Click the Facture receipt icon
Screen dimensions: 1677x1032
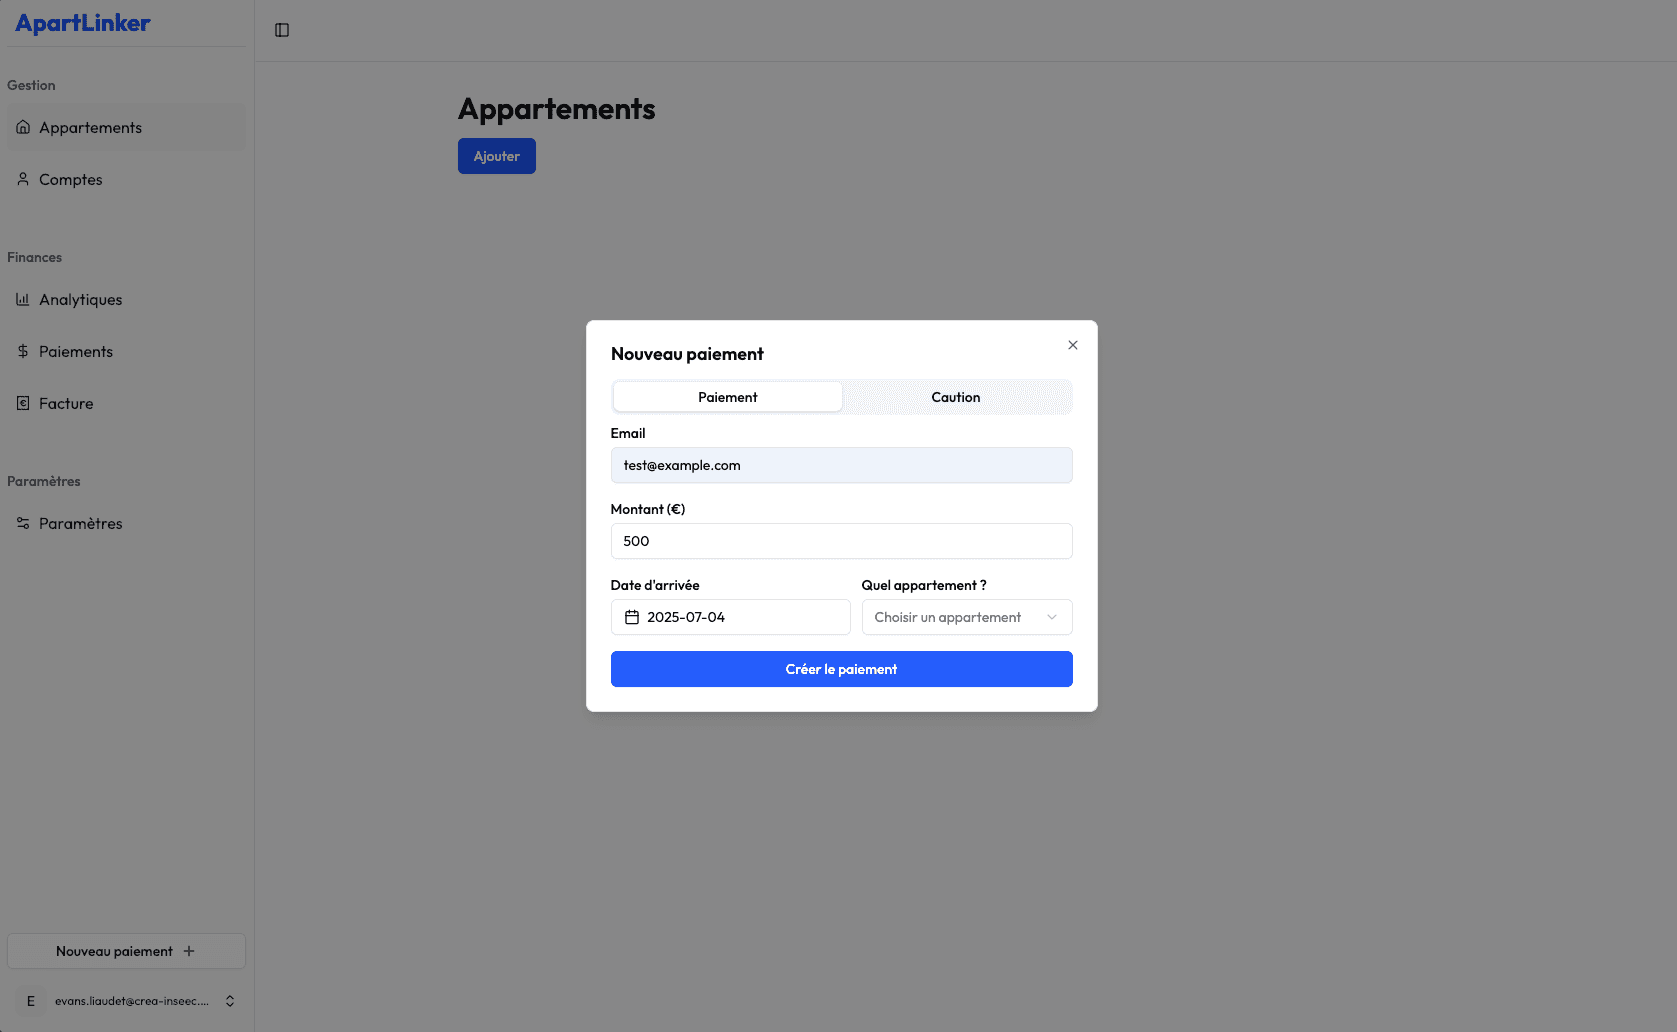(23, 403)
